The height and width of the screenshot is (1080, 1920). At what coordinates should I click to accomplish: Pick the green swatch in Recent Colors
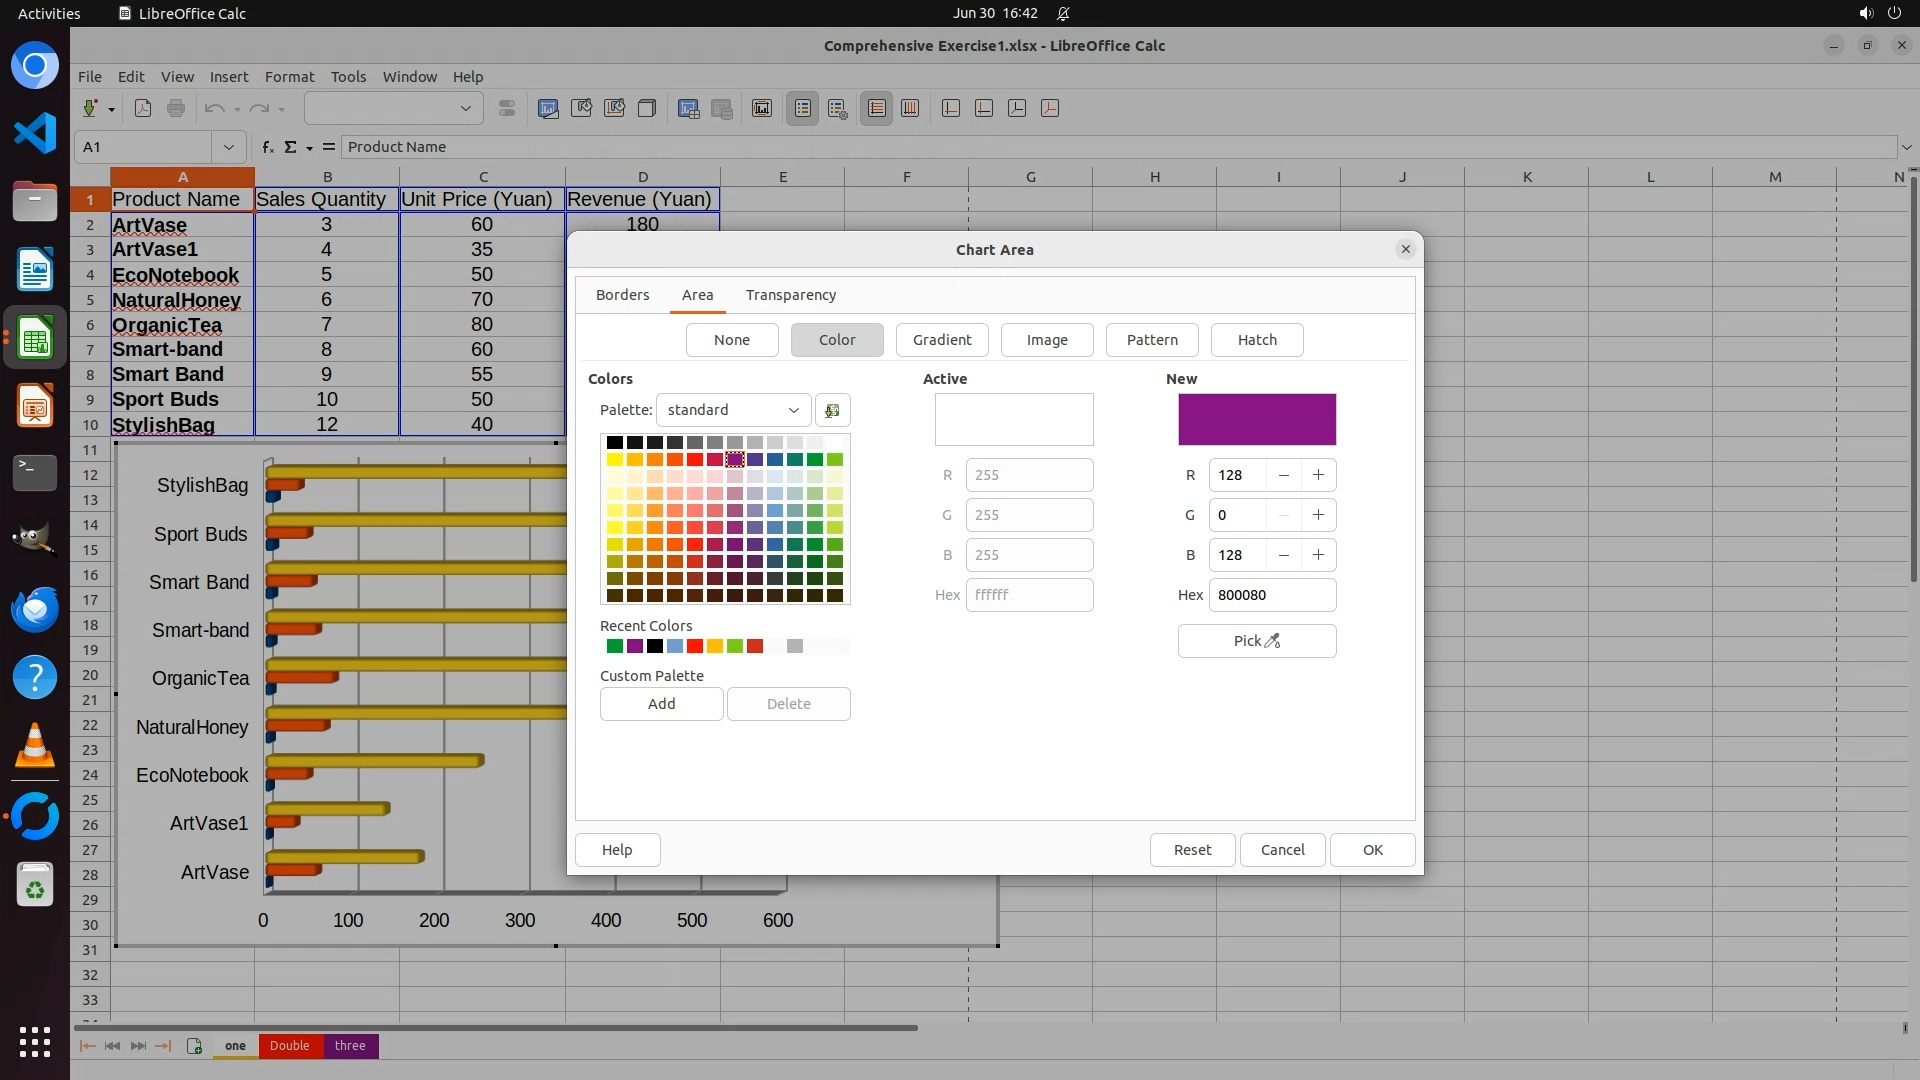pos(615,646)
